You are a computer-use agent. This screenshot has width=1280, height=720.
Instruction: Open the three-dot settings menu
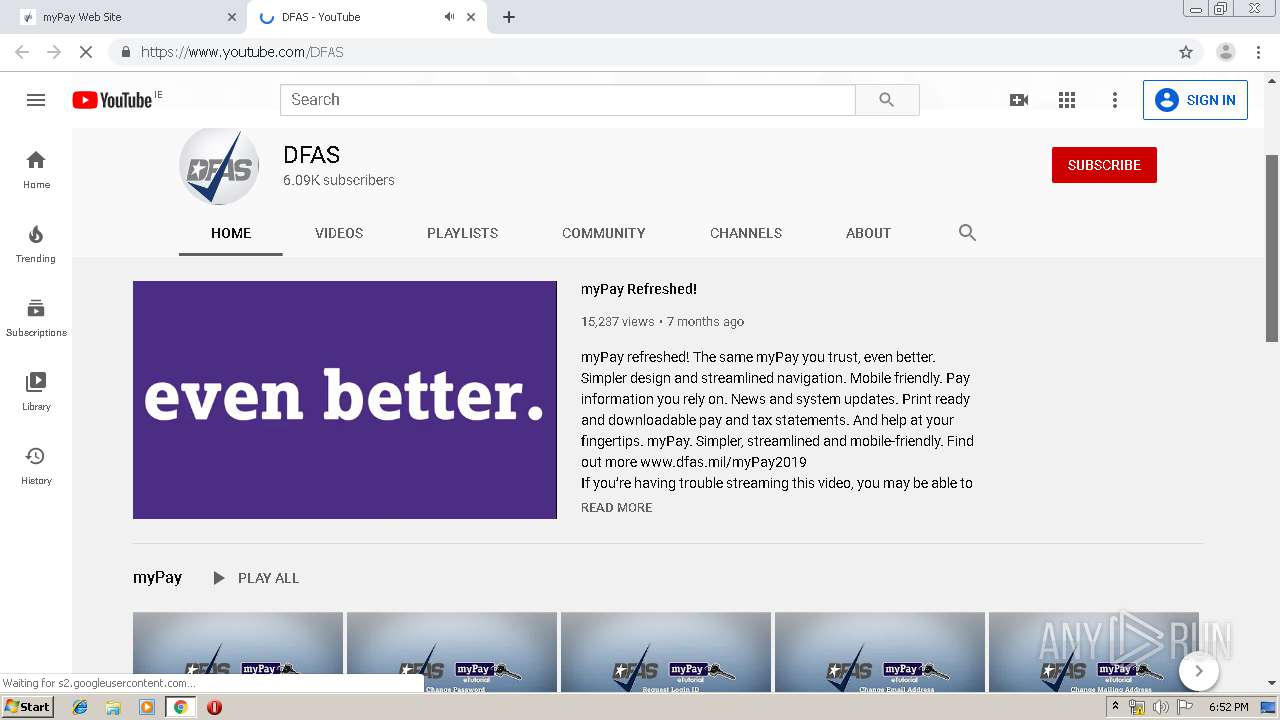pos(1115,100)
